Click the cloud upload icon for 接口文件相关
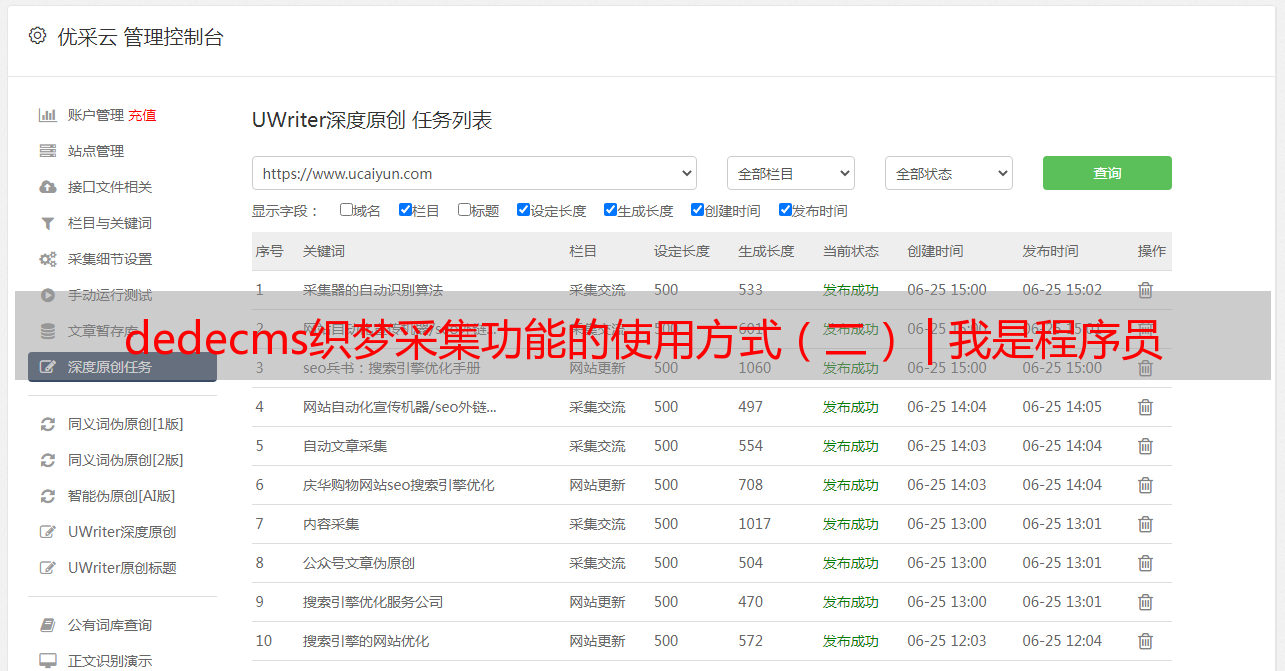The height and width of the screenshot is (671, 1285). tap(47, 187)
